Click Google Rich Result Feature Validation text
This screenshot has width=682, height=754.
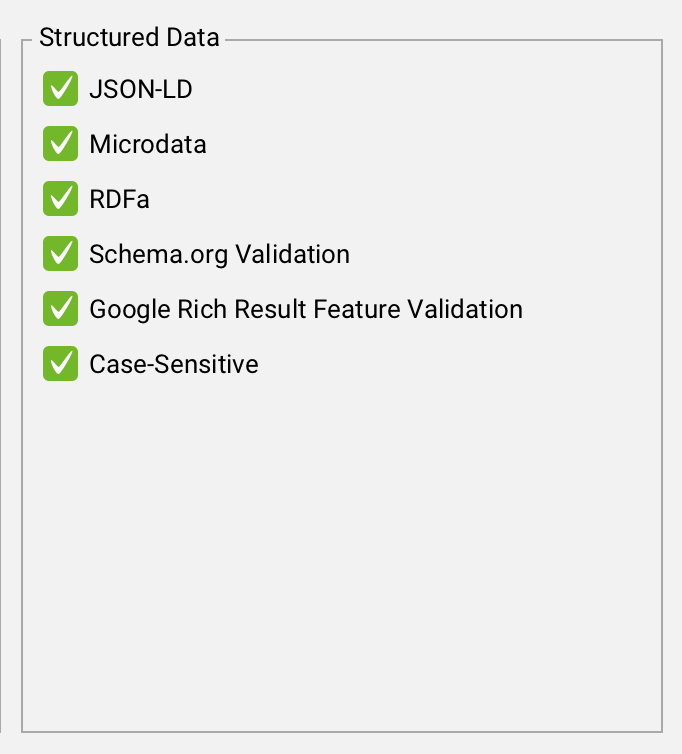(306, 310)
